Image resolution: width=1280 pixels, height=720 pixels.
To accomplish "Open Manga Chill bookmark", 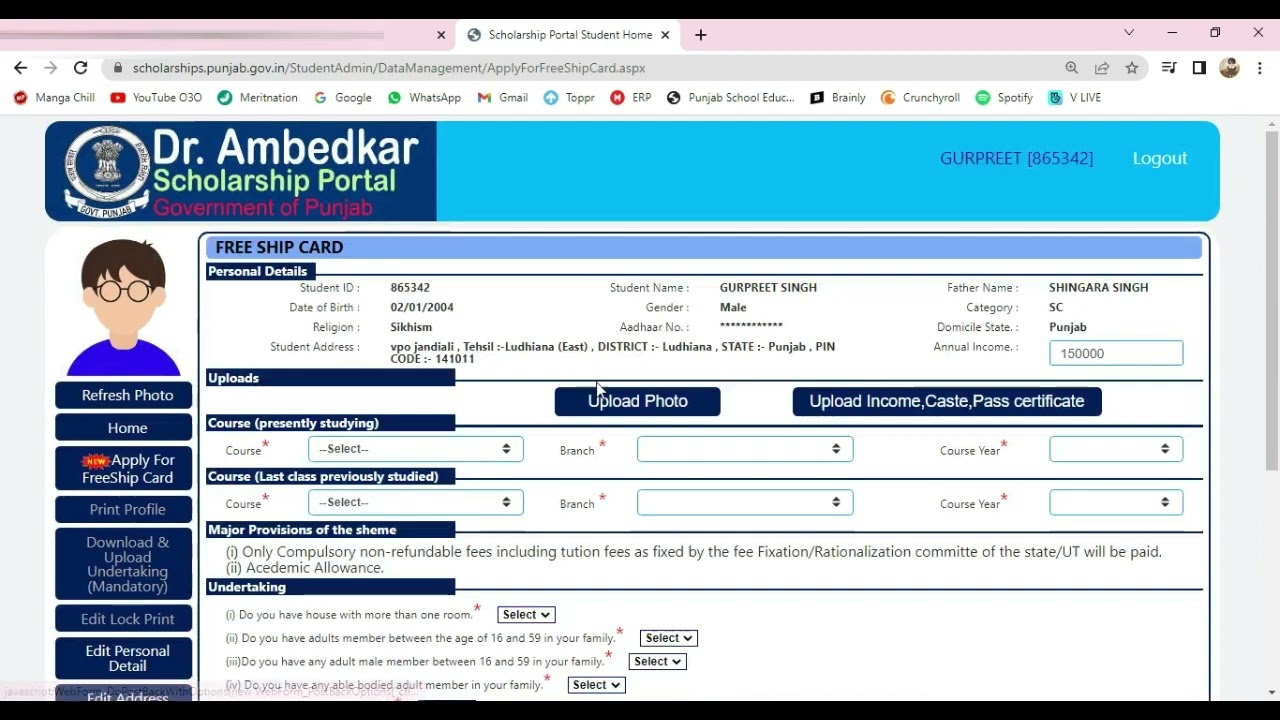I will click(54, 98).
